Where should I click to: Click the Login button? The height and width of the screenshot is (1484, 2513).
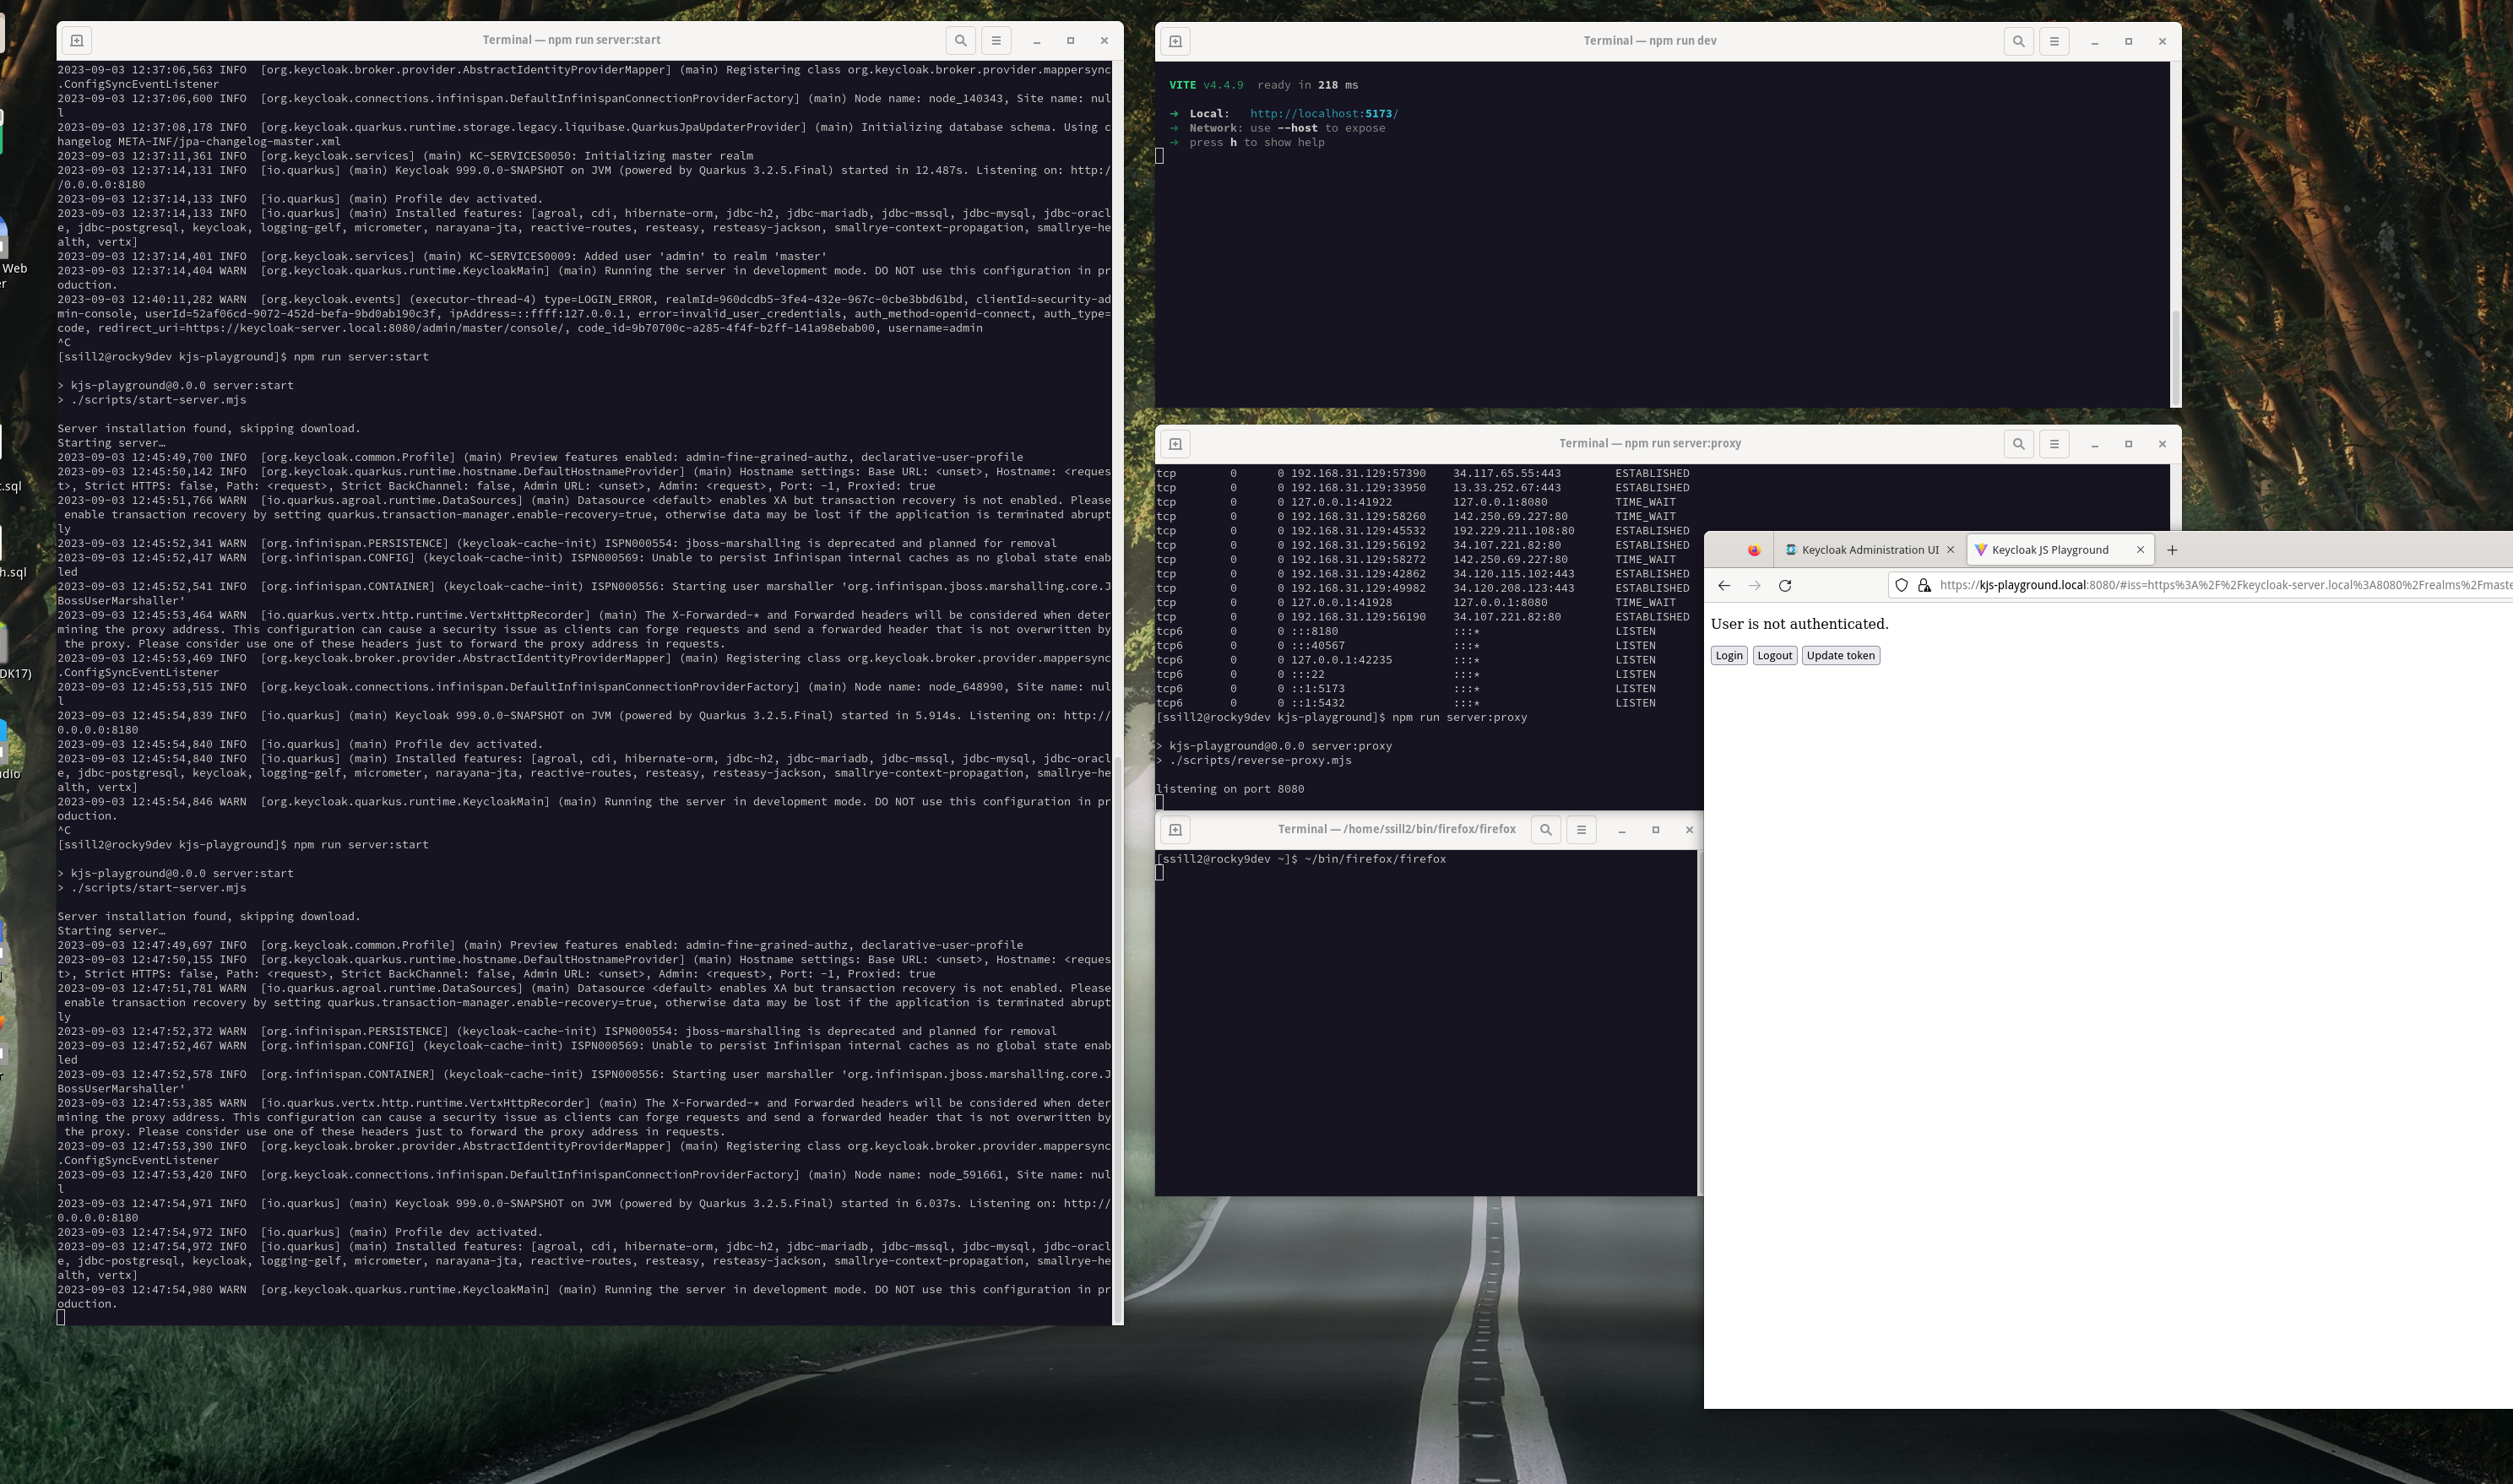pos(1728,655)
